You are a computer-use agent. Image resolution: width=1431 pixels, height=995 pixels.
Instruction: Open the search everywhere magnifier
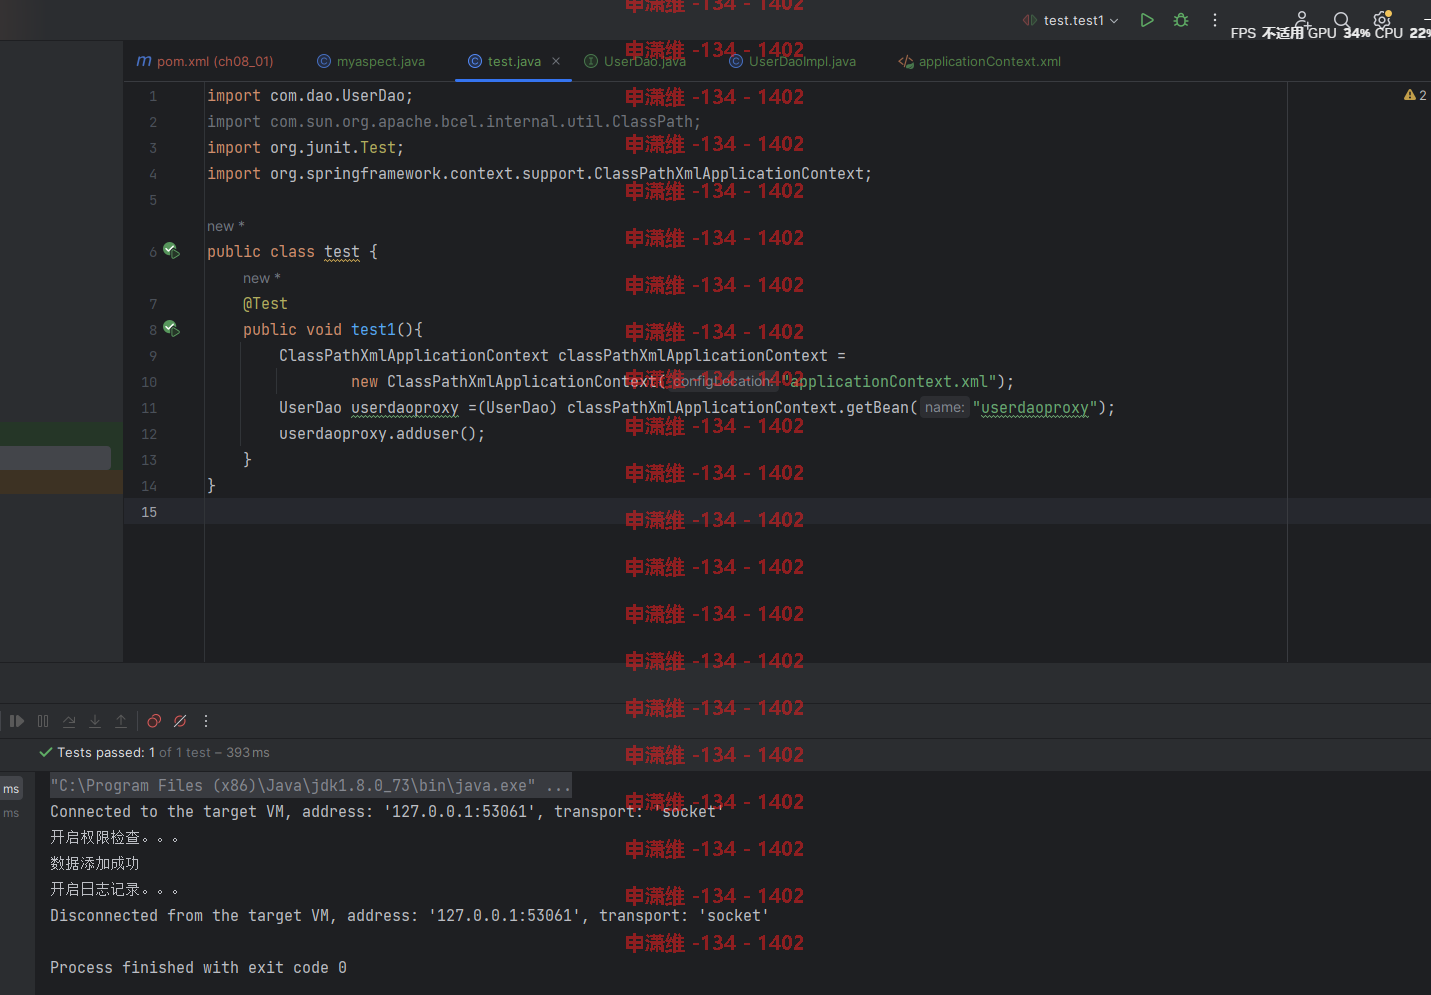[1342, 20]
